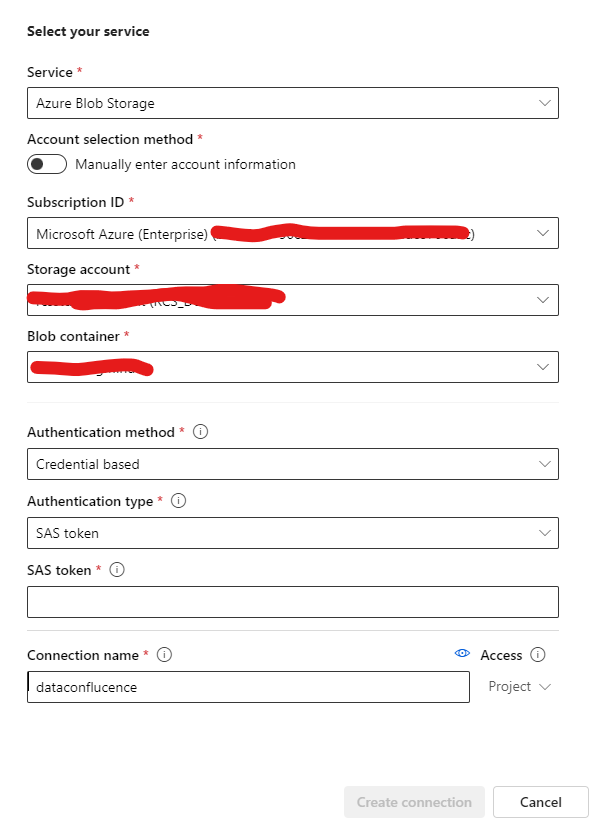The width and height of the screenshot is (602, 825).
Task: Open the Storage account dropdown
Action: point(293,300)
